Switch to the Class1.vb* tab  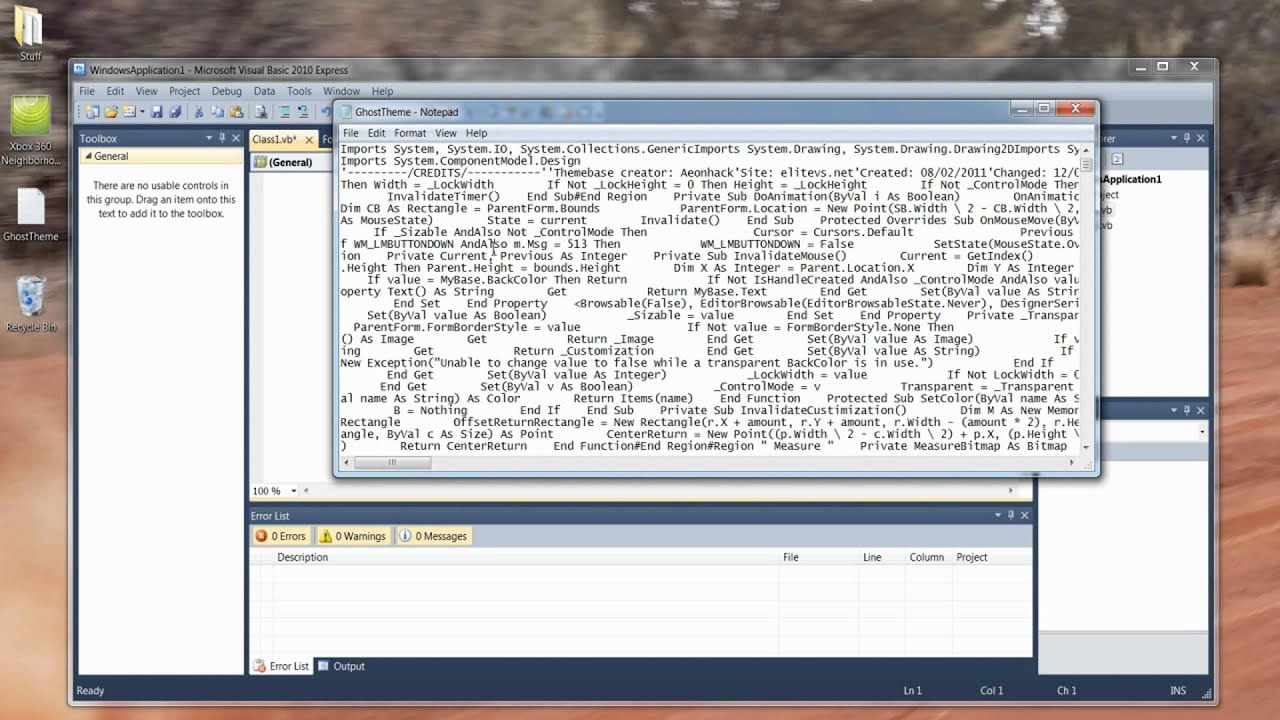pyautogui.click(x=284, y=139)
